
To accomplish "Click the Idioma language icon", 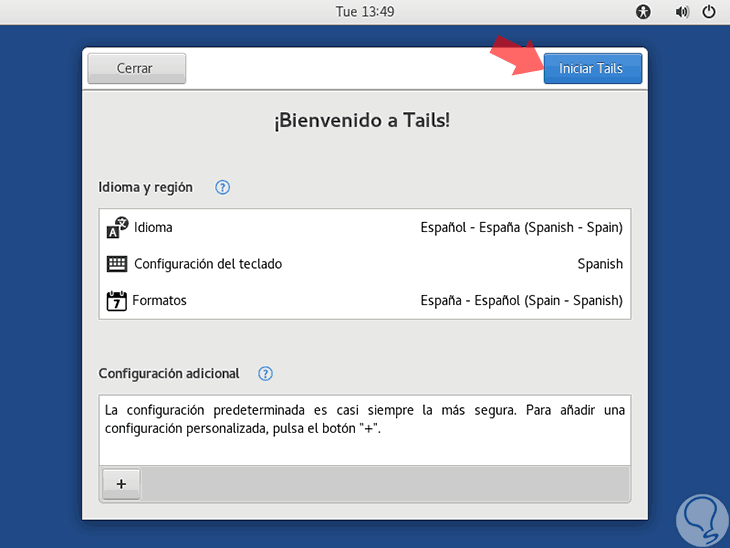I will [117, 227].
